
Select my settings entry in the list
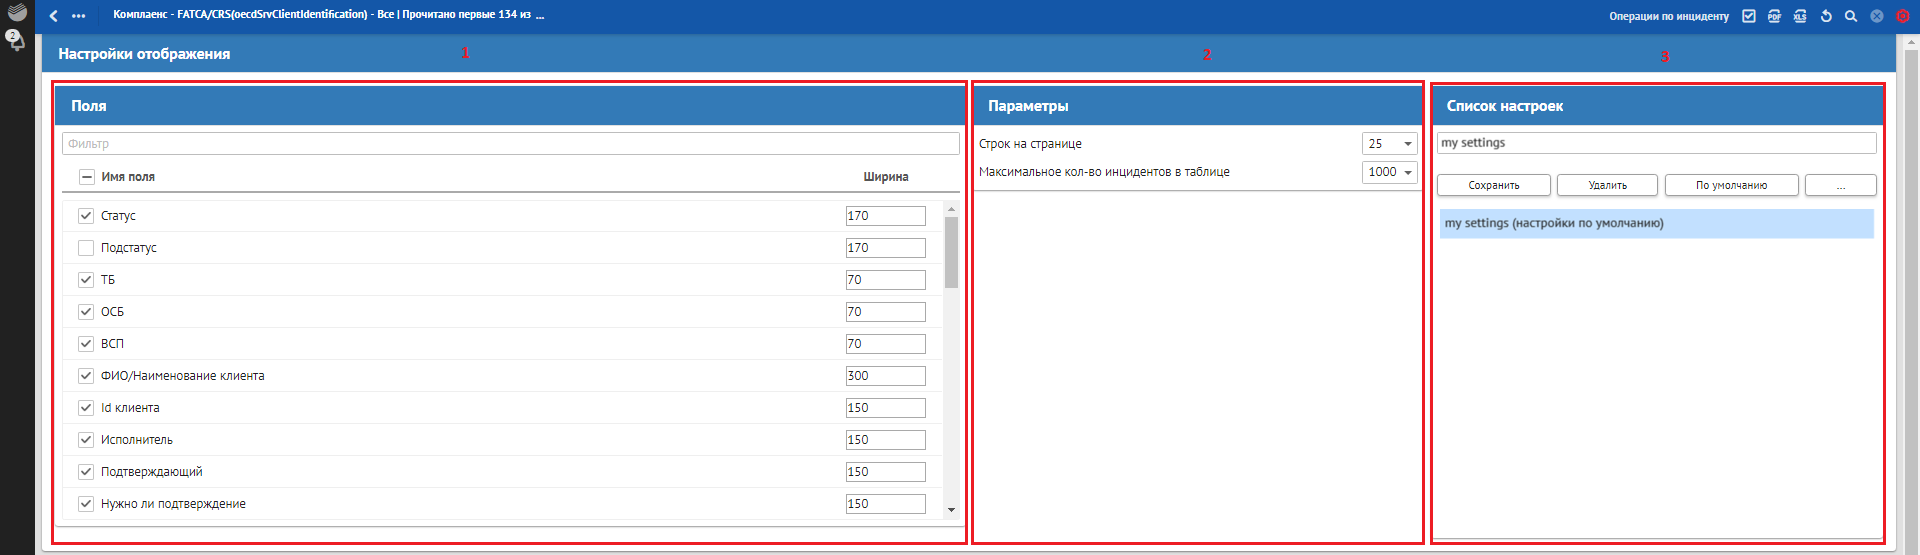pos(1656,223)
